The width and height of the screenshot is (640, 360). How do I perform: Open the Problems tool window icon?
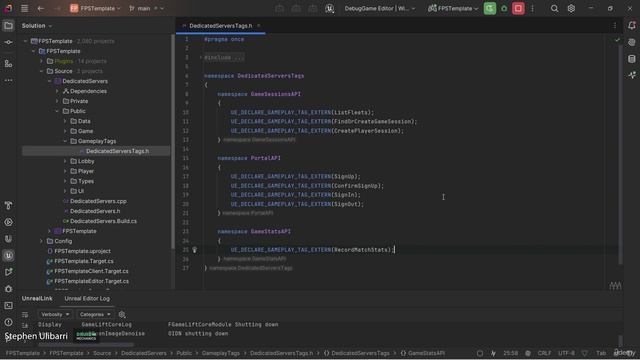pos(8,322)
